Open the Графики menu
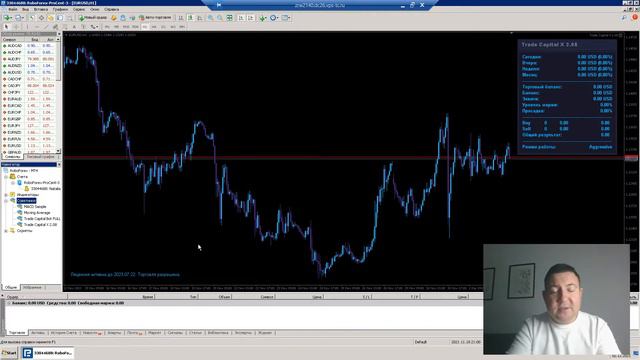Screen dimensions: 640x360 tap(60, 9)
